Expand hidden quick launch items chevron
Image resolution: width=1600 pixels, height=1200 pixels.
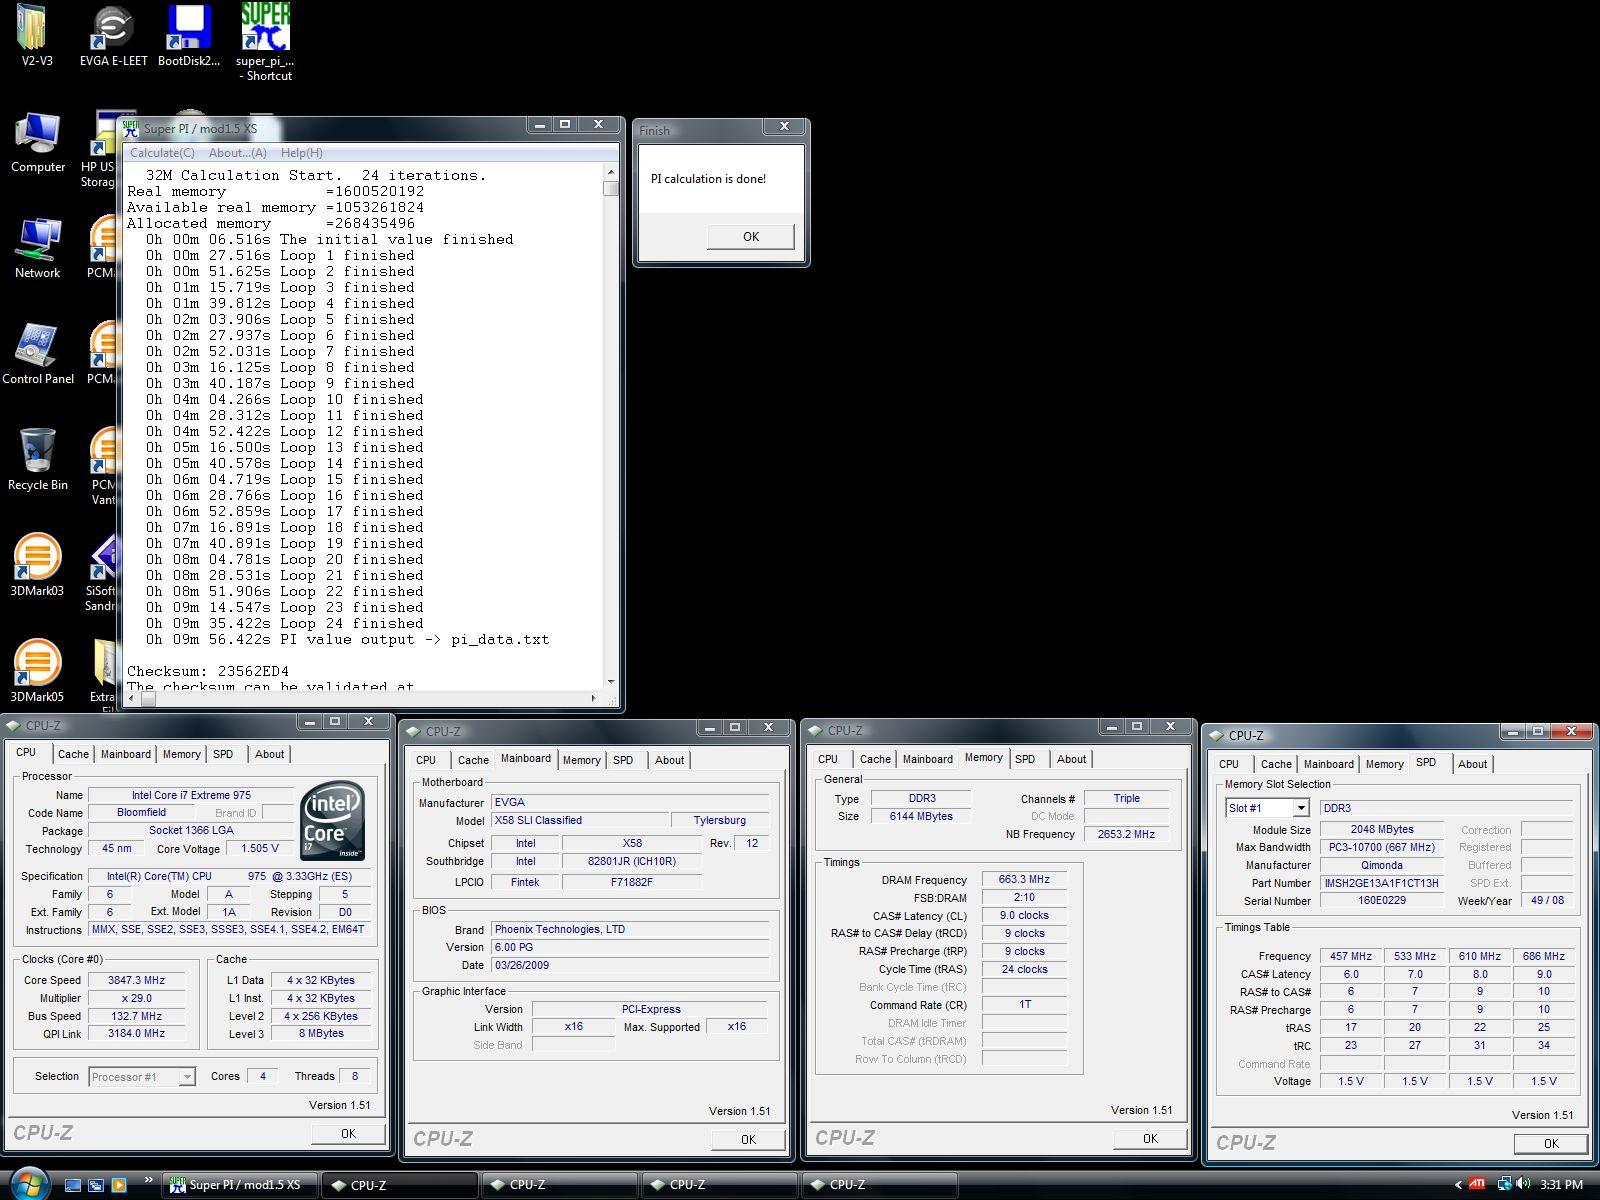pyautogui.click(x=149, y=1180)
